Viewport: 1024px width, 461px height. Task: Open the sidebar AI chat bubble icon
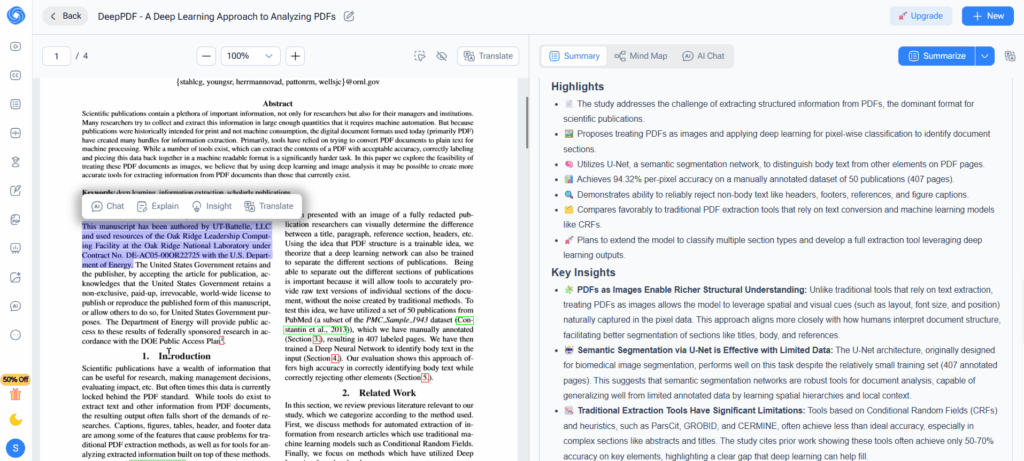coord(16,306)
